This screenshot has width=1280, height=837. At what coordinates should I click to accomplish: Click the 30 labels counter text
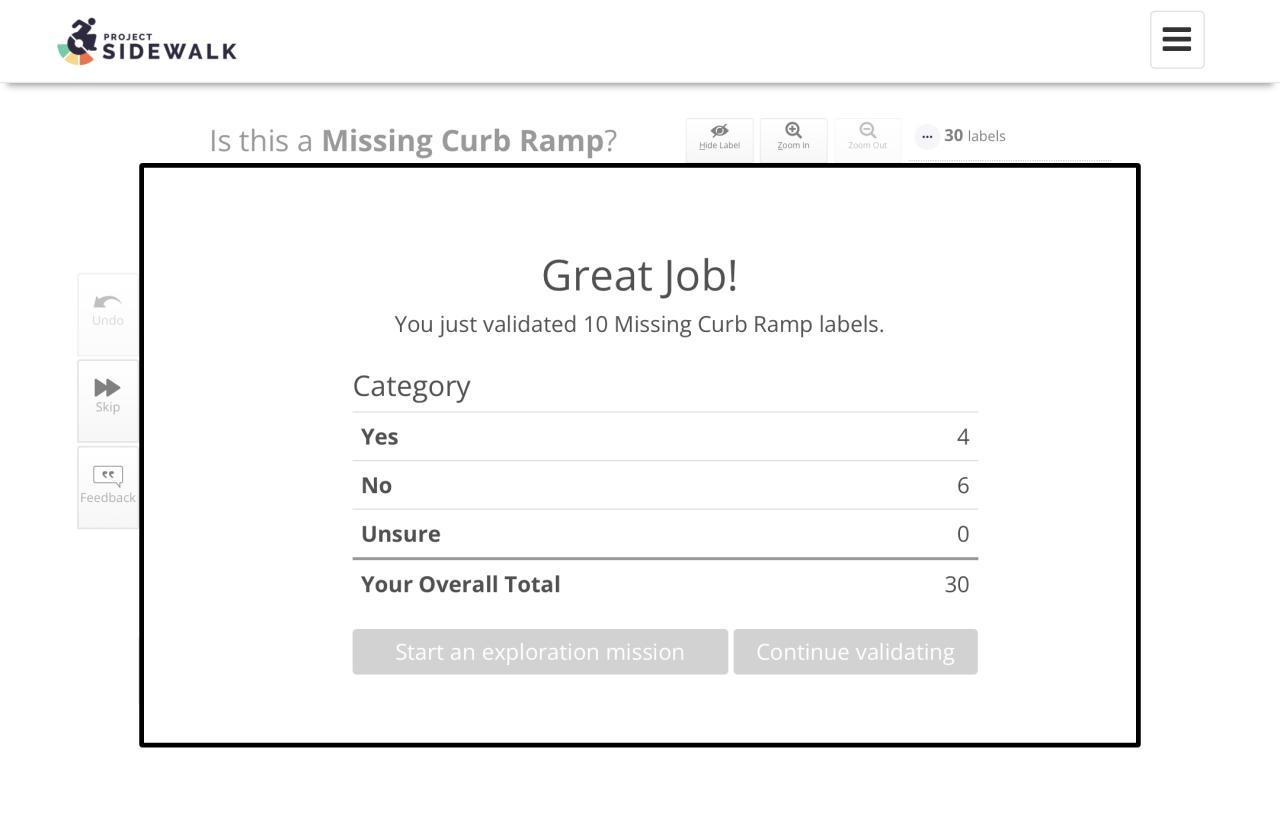[x=974, y=136]
